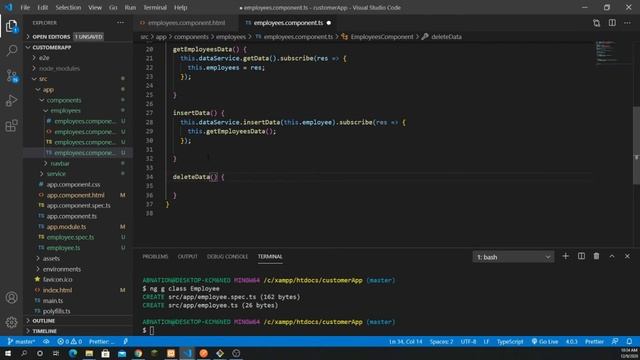Open the Run and Debug view

[11, 100]
